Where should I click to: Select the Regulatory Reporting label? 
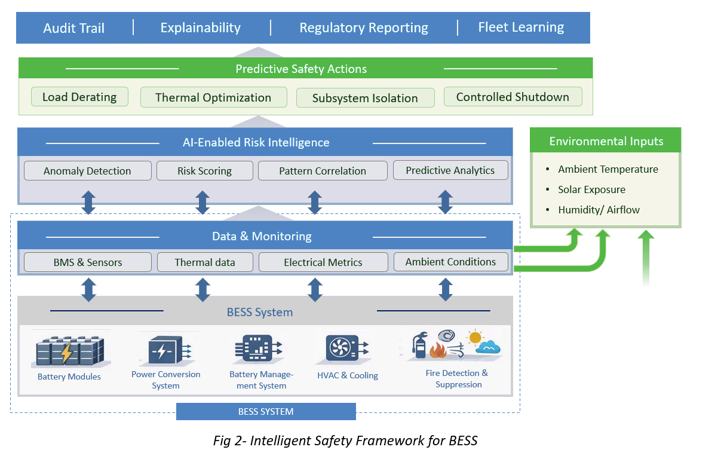(x=364, y=28)
